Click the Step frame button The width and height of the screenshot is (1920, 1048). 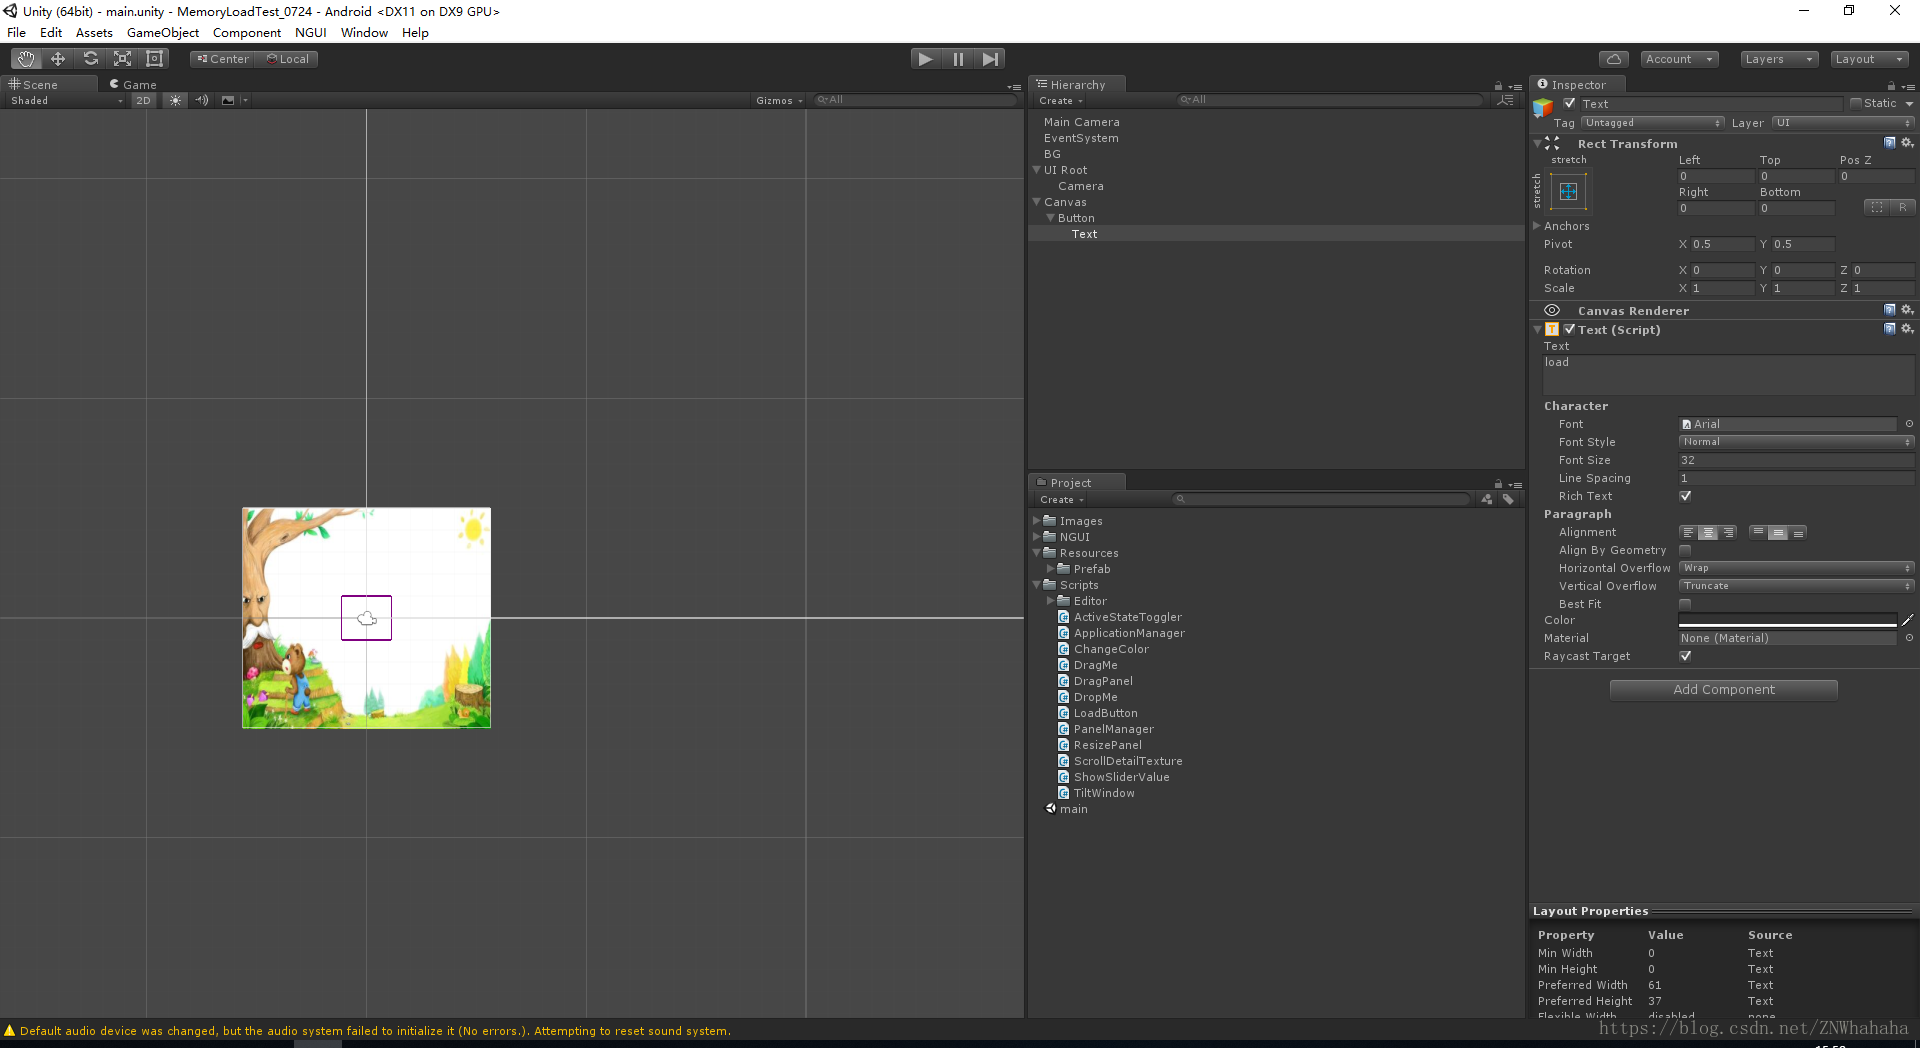coord(990,59)
